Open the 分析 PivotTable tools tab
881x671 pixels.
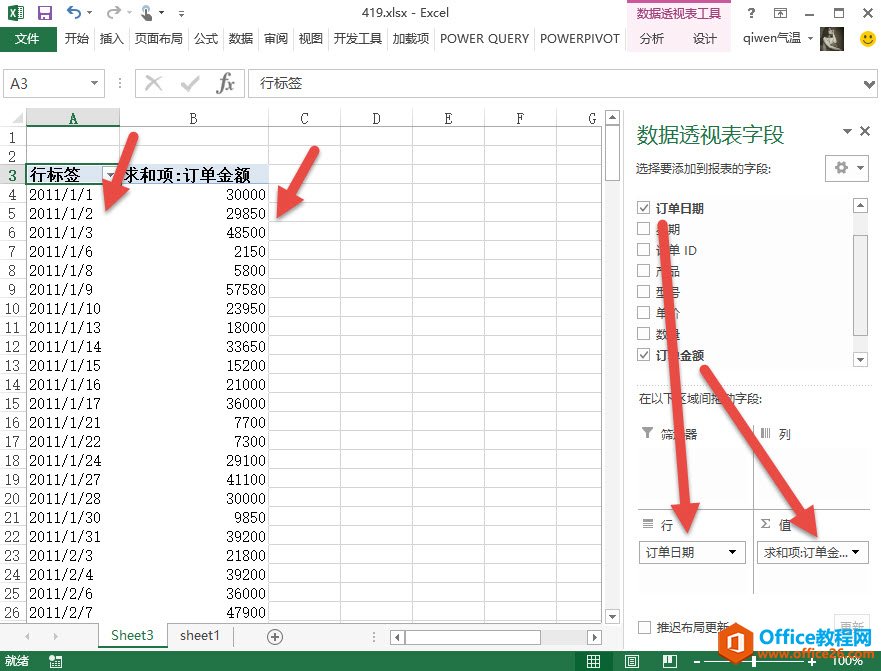pyautogui.click(x=651, y=39)
